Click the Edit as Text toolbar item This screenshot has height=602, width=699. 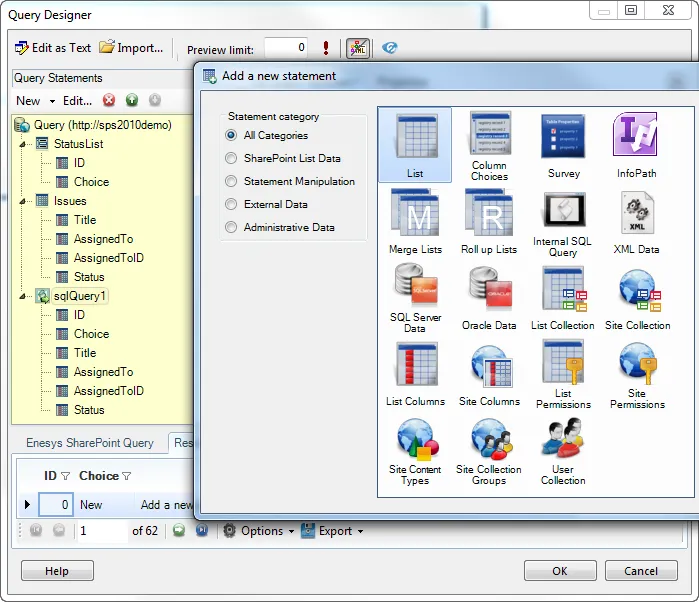click(x=53, y=48)
